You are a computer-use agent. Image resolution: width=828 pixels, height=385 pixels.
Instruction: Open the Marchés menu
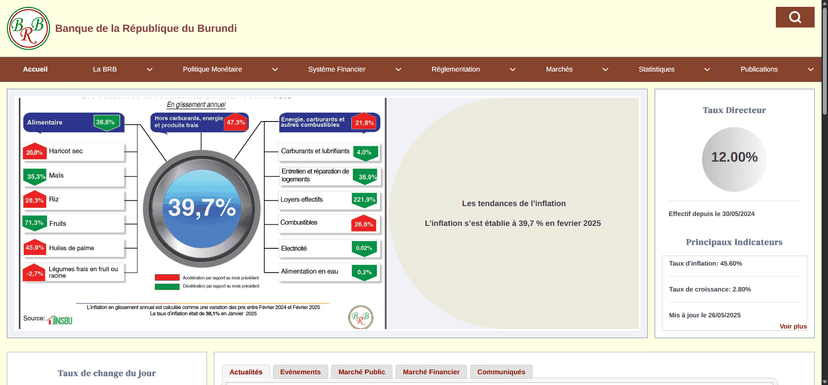click(x=559, y=69)
